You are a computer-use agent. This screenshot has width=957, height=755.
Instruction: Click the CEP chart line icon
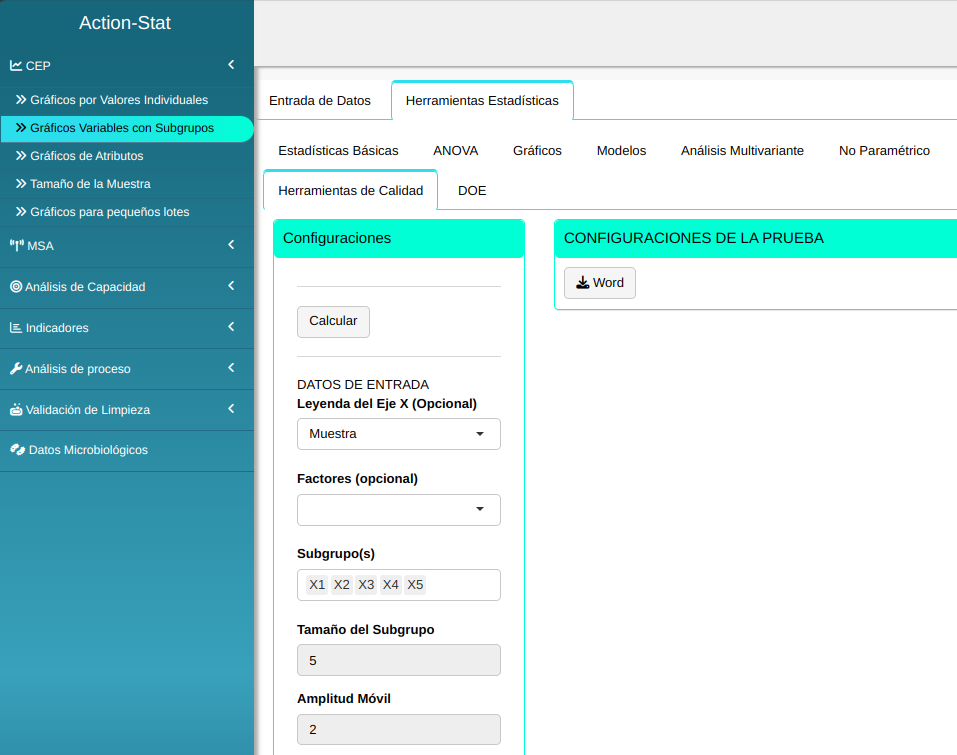tap(16, 66)
